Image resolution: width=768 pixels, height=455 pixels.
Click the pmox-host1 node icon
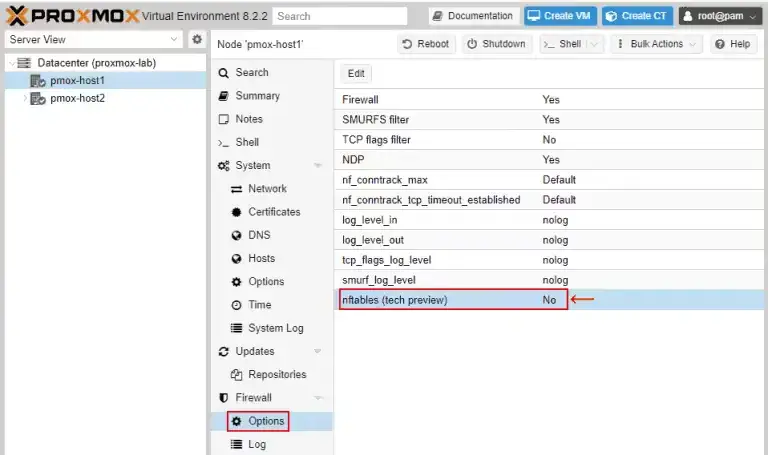(x=38, y=80)
